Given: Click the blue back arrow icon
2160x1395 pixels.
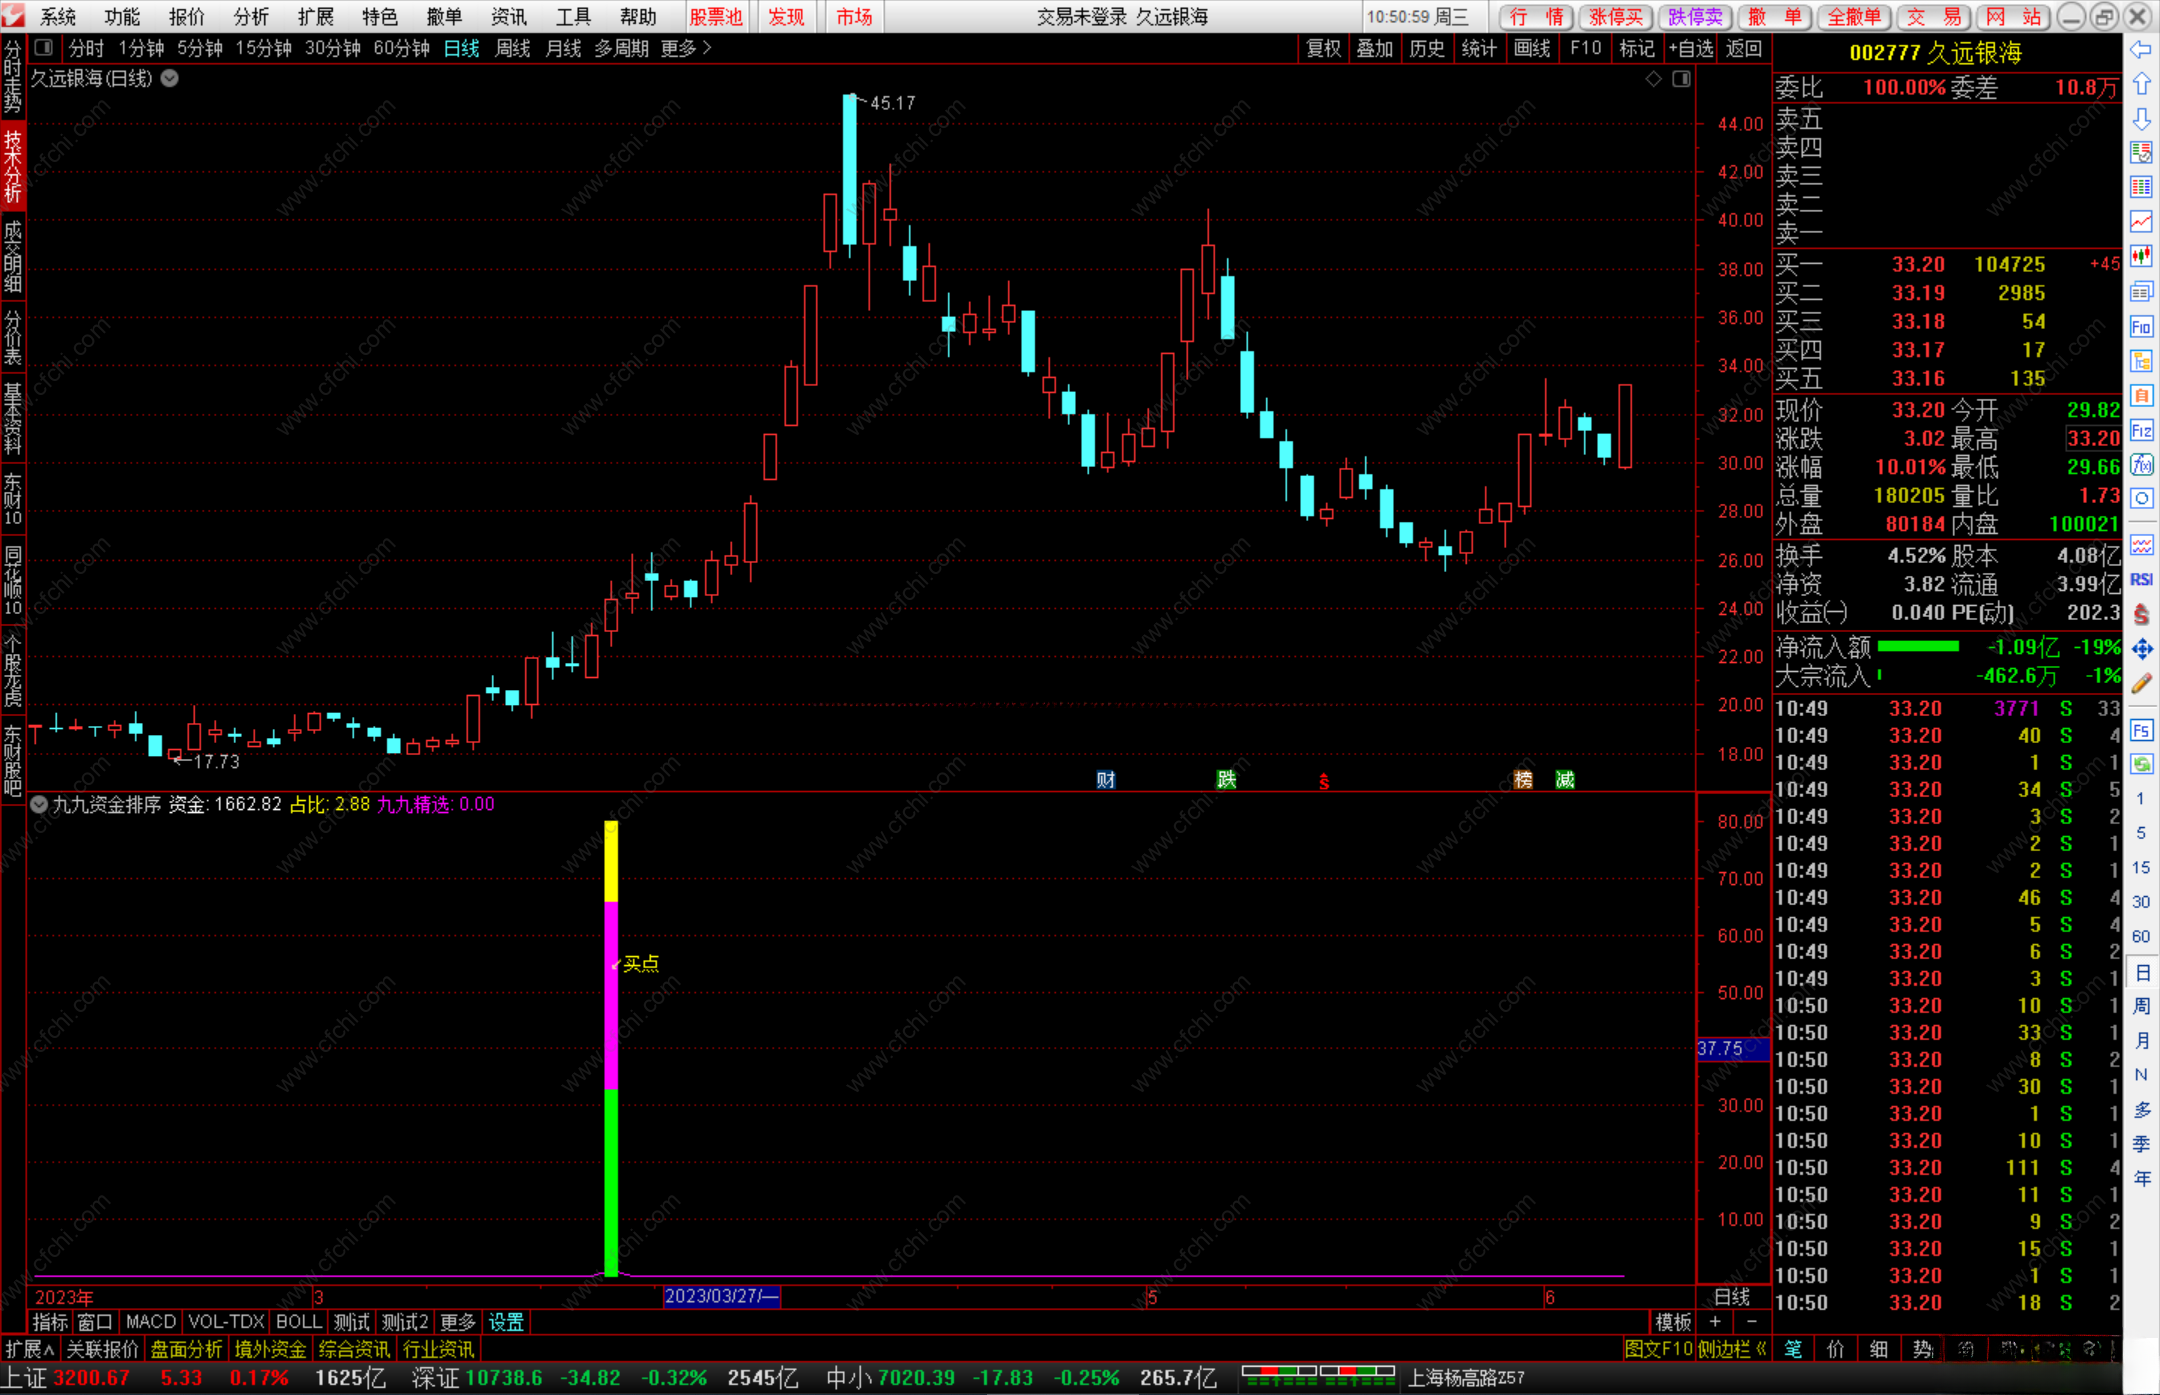Looking at the screenshot, I should 2141,50.
